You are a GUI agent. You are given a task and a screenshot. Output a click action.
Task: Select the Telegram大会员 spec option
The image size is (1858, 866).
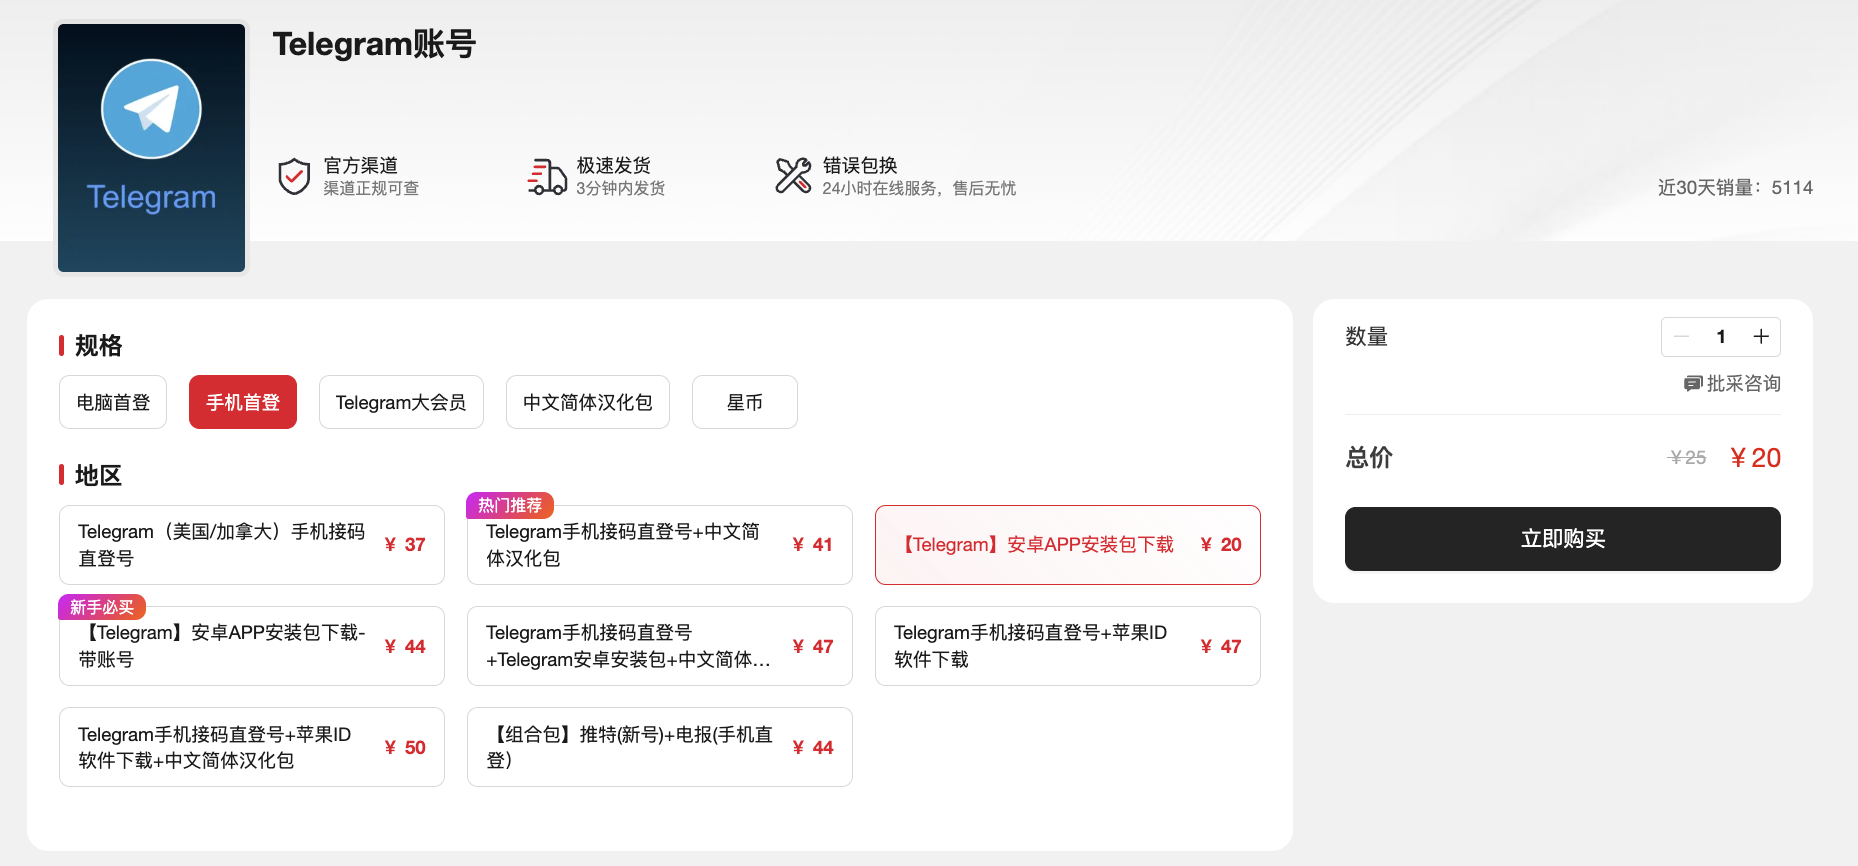[401, 402]
